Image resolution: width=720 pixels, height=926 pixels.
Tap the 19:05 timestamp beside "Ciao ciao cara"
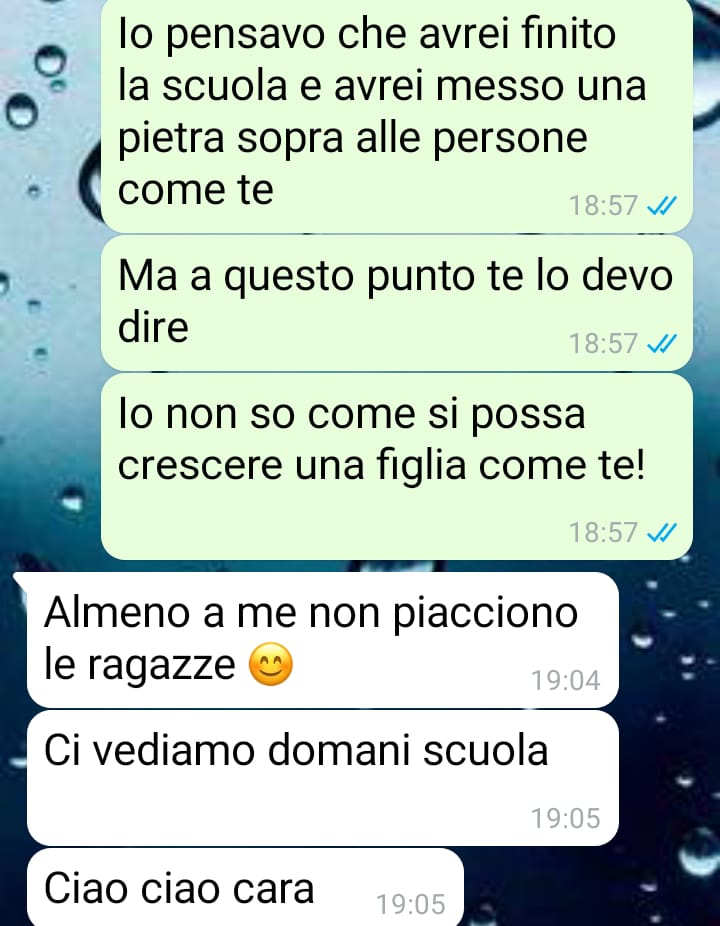(x=411, y=904)
